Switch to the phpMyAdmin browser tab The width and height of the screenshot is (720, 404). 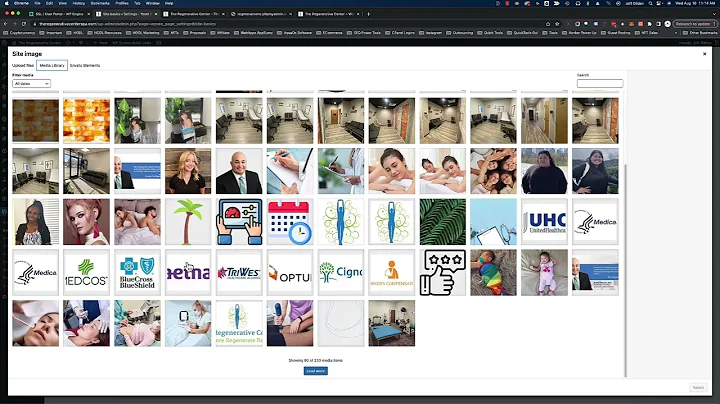pyautogui.click(x=261, y=14)
